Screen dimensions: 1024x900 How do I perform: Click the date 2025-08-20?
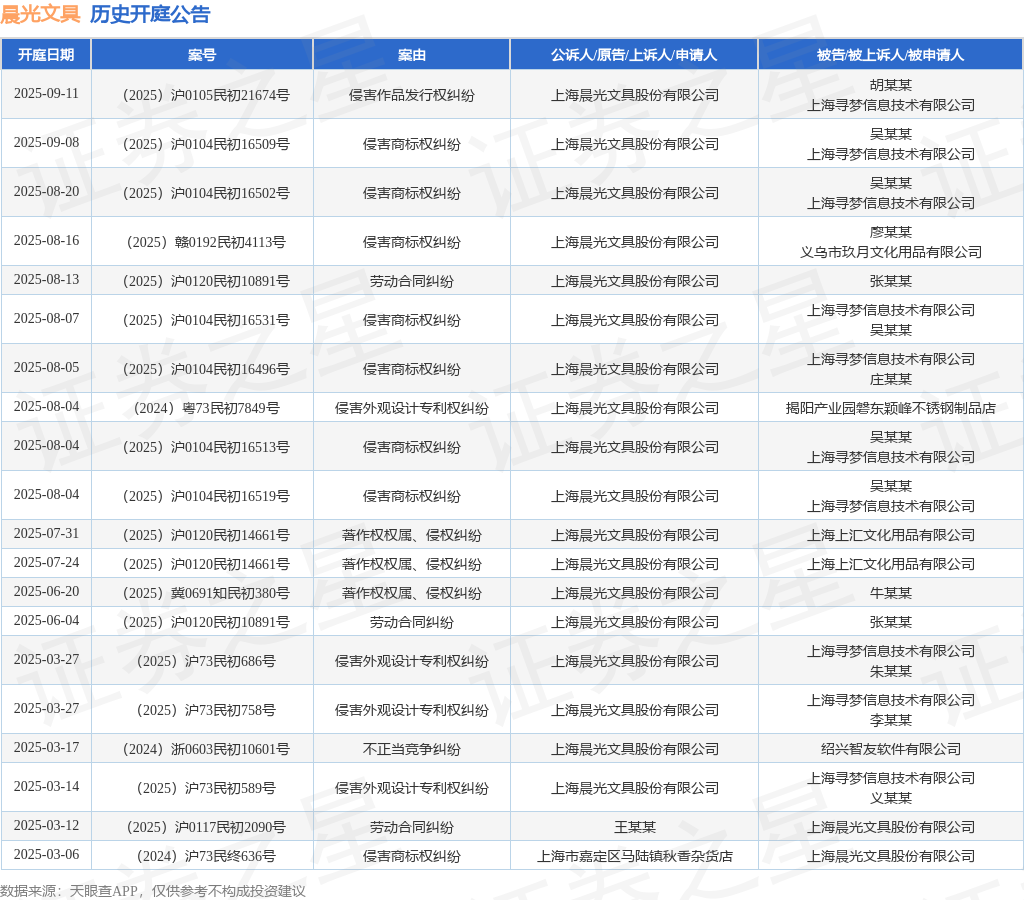click(46, 191)
